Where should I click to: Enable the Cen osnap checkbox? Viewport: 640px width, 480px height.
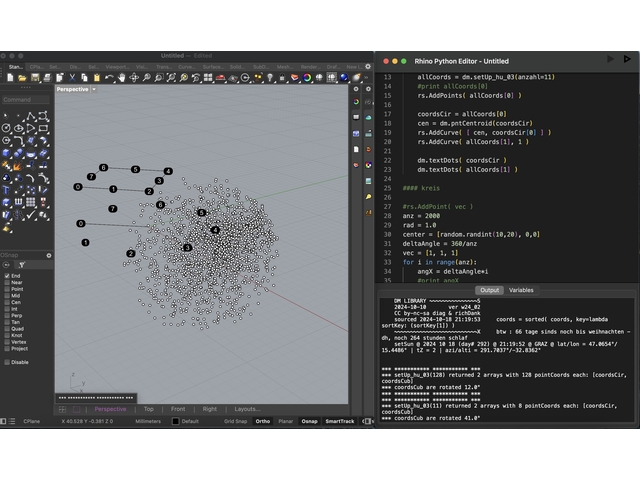tap(7, 302)
